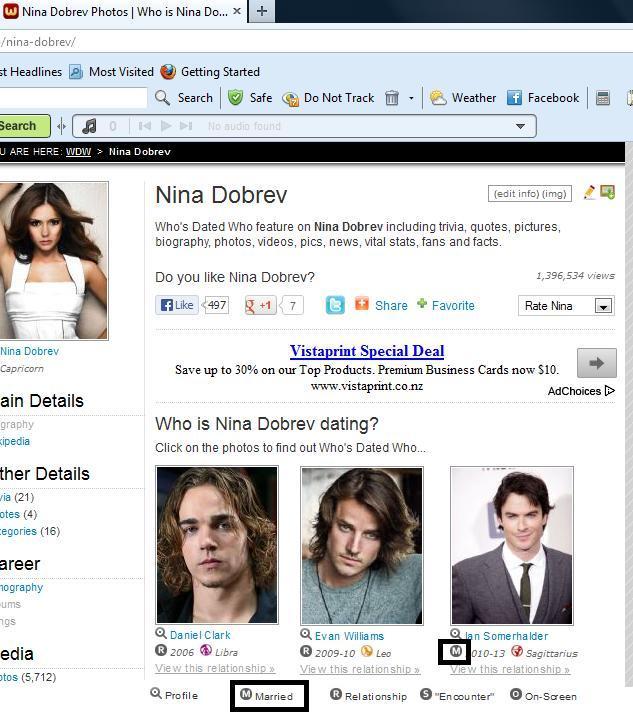The width and height of the screenshot is (633, 712).
Task: Click the music note icon
Action: click(89, 126)
